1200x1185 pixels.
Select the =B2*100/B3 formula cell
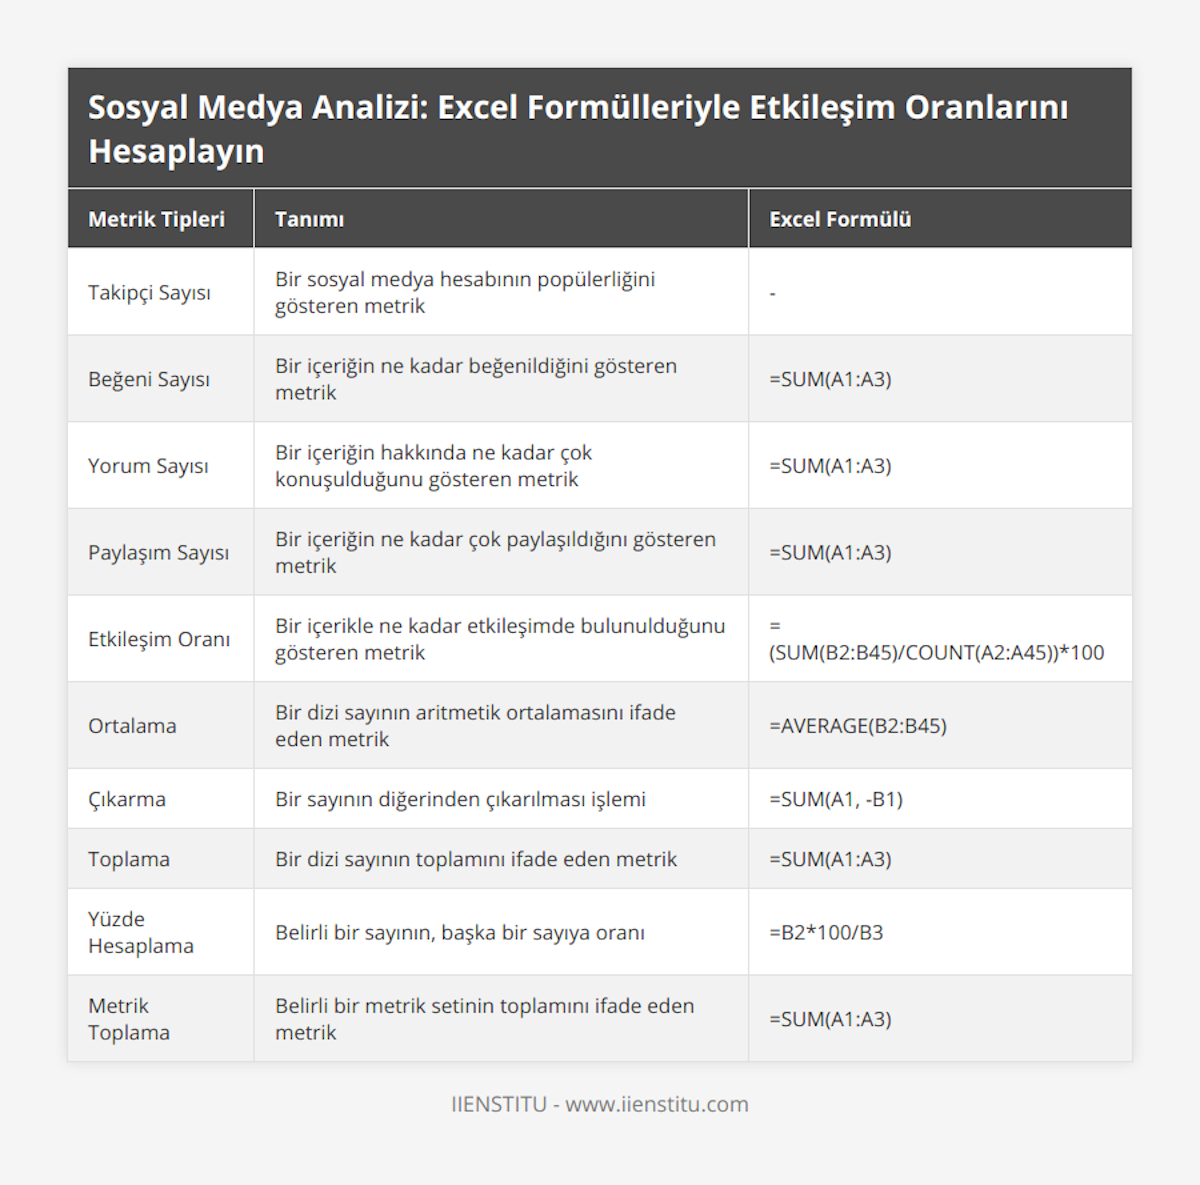pyautogui.click(x=826, y=933)
